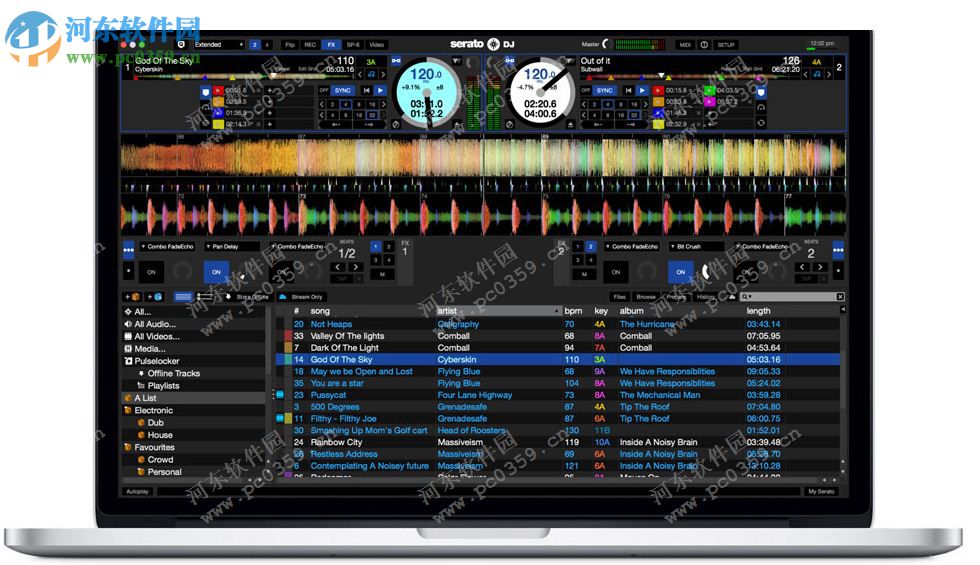Click the add crate icon in library toolbar

click(132, 297)
